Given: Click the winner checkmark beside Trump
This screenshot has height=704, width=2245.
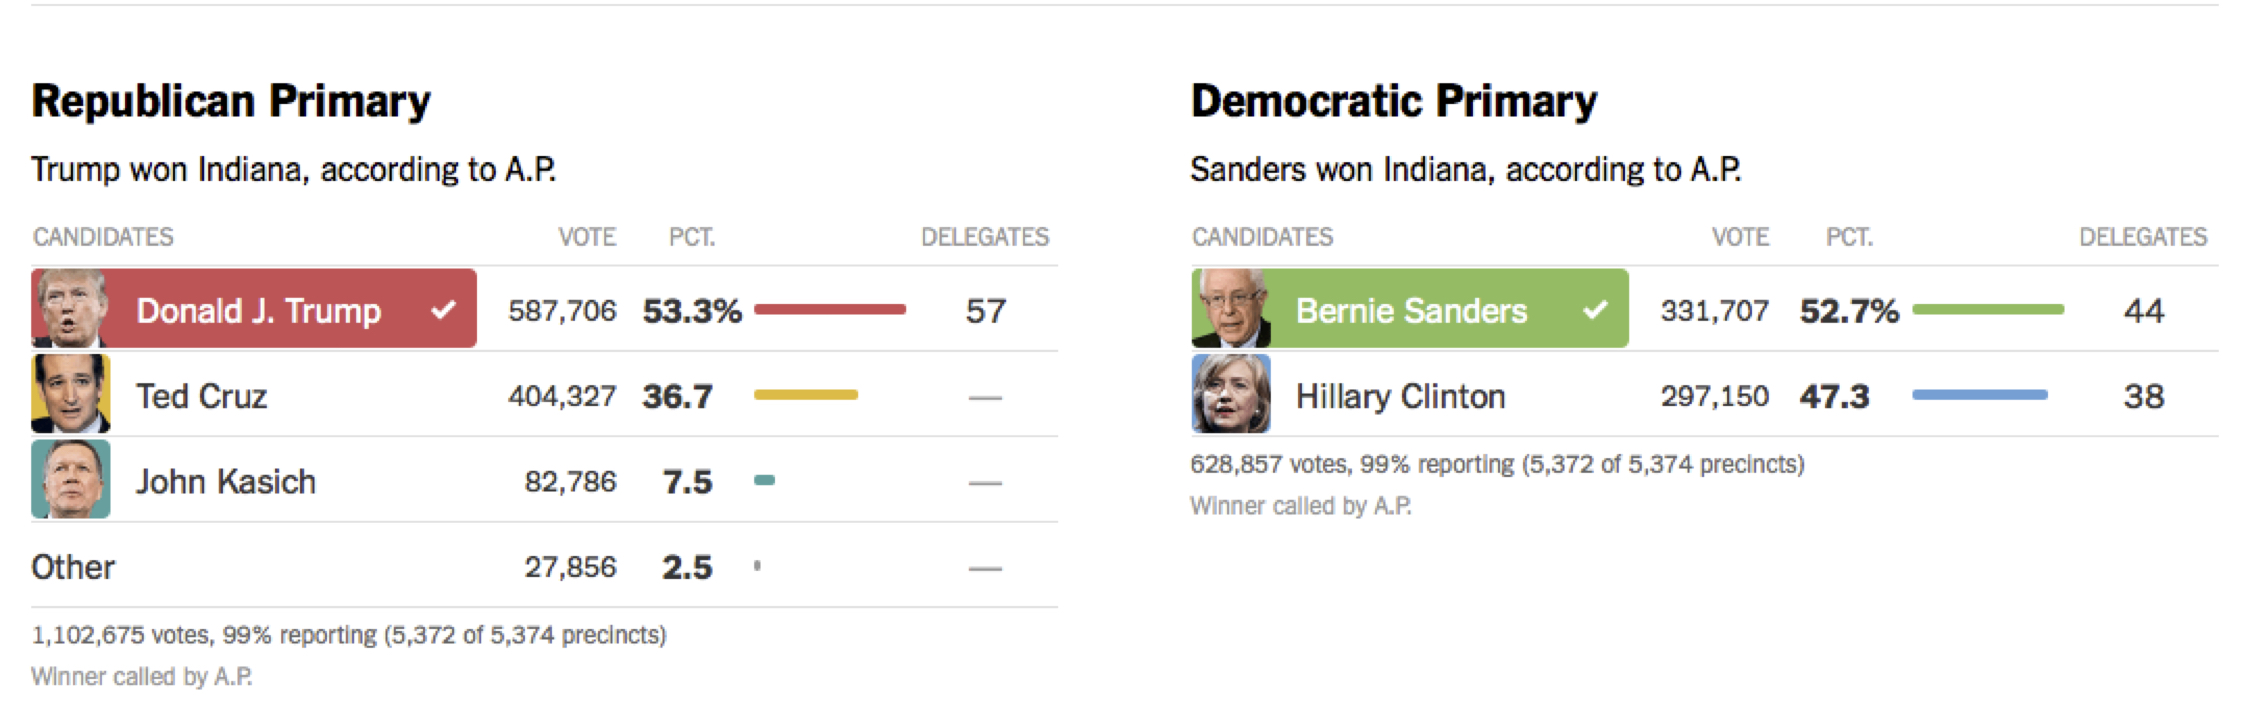Looking at the screenshot, I should tap(444, 310).
